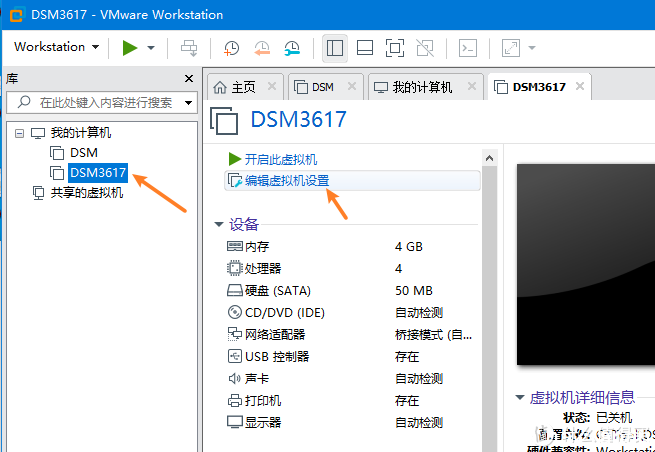Open the power options dropdown arrow
Image resolution: width=655 pixels, height=452 pixels.
point(151,48)
